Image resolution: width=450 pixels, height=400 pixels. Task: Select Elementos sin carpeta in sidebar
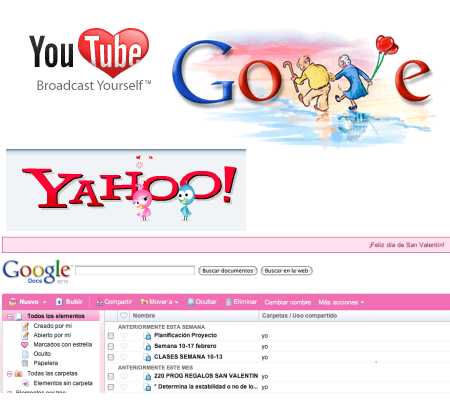63,383
